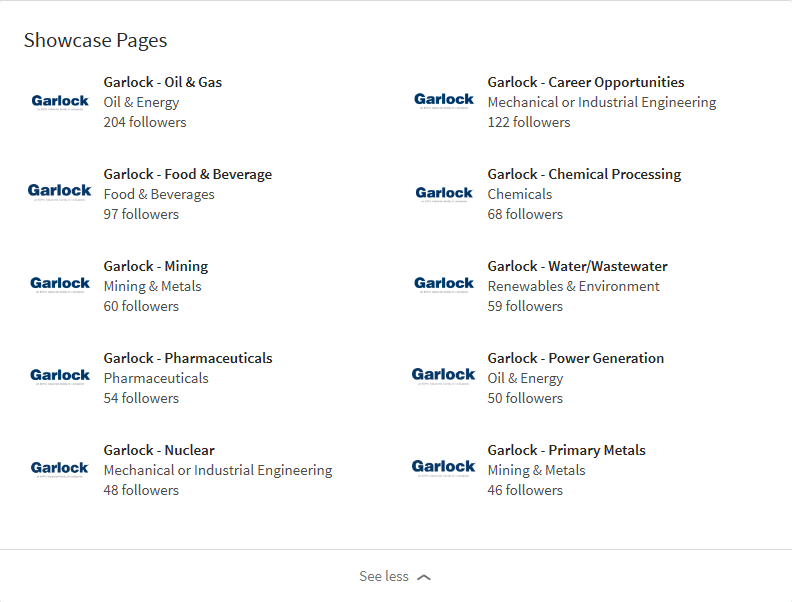Click the Garlock logo beside Water/Wastewater

pyautogui.click(x=444, y=285)
